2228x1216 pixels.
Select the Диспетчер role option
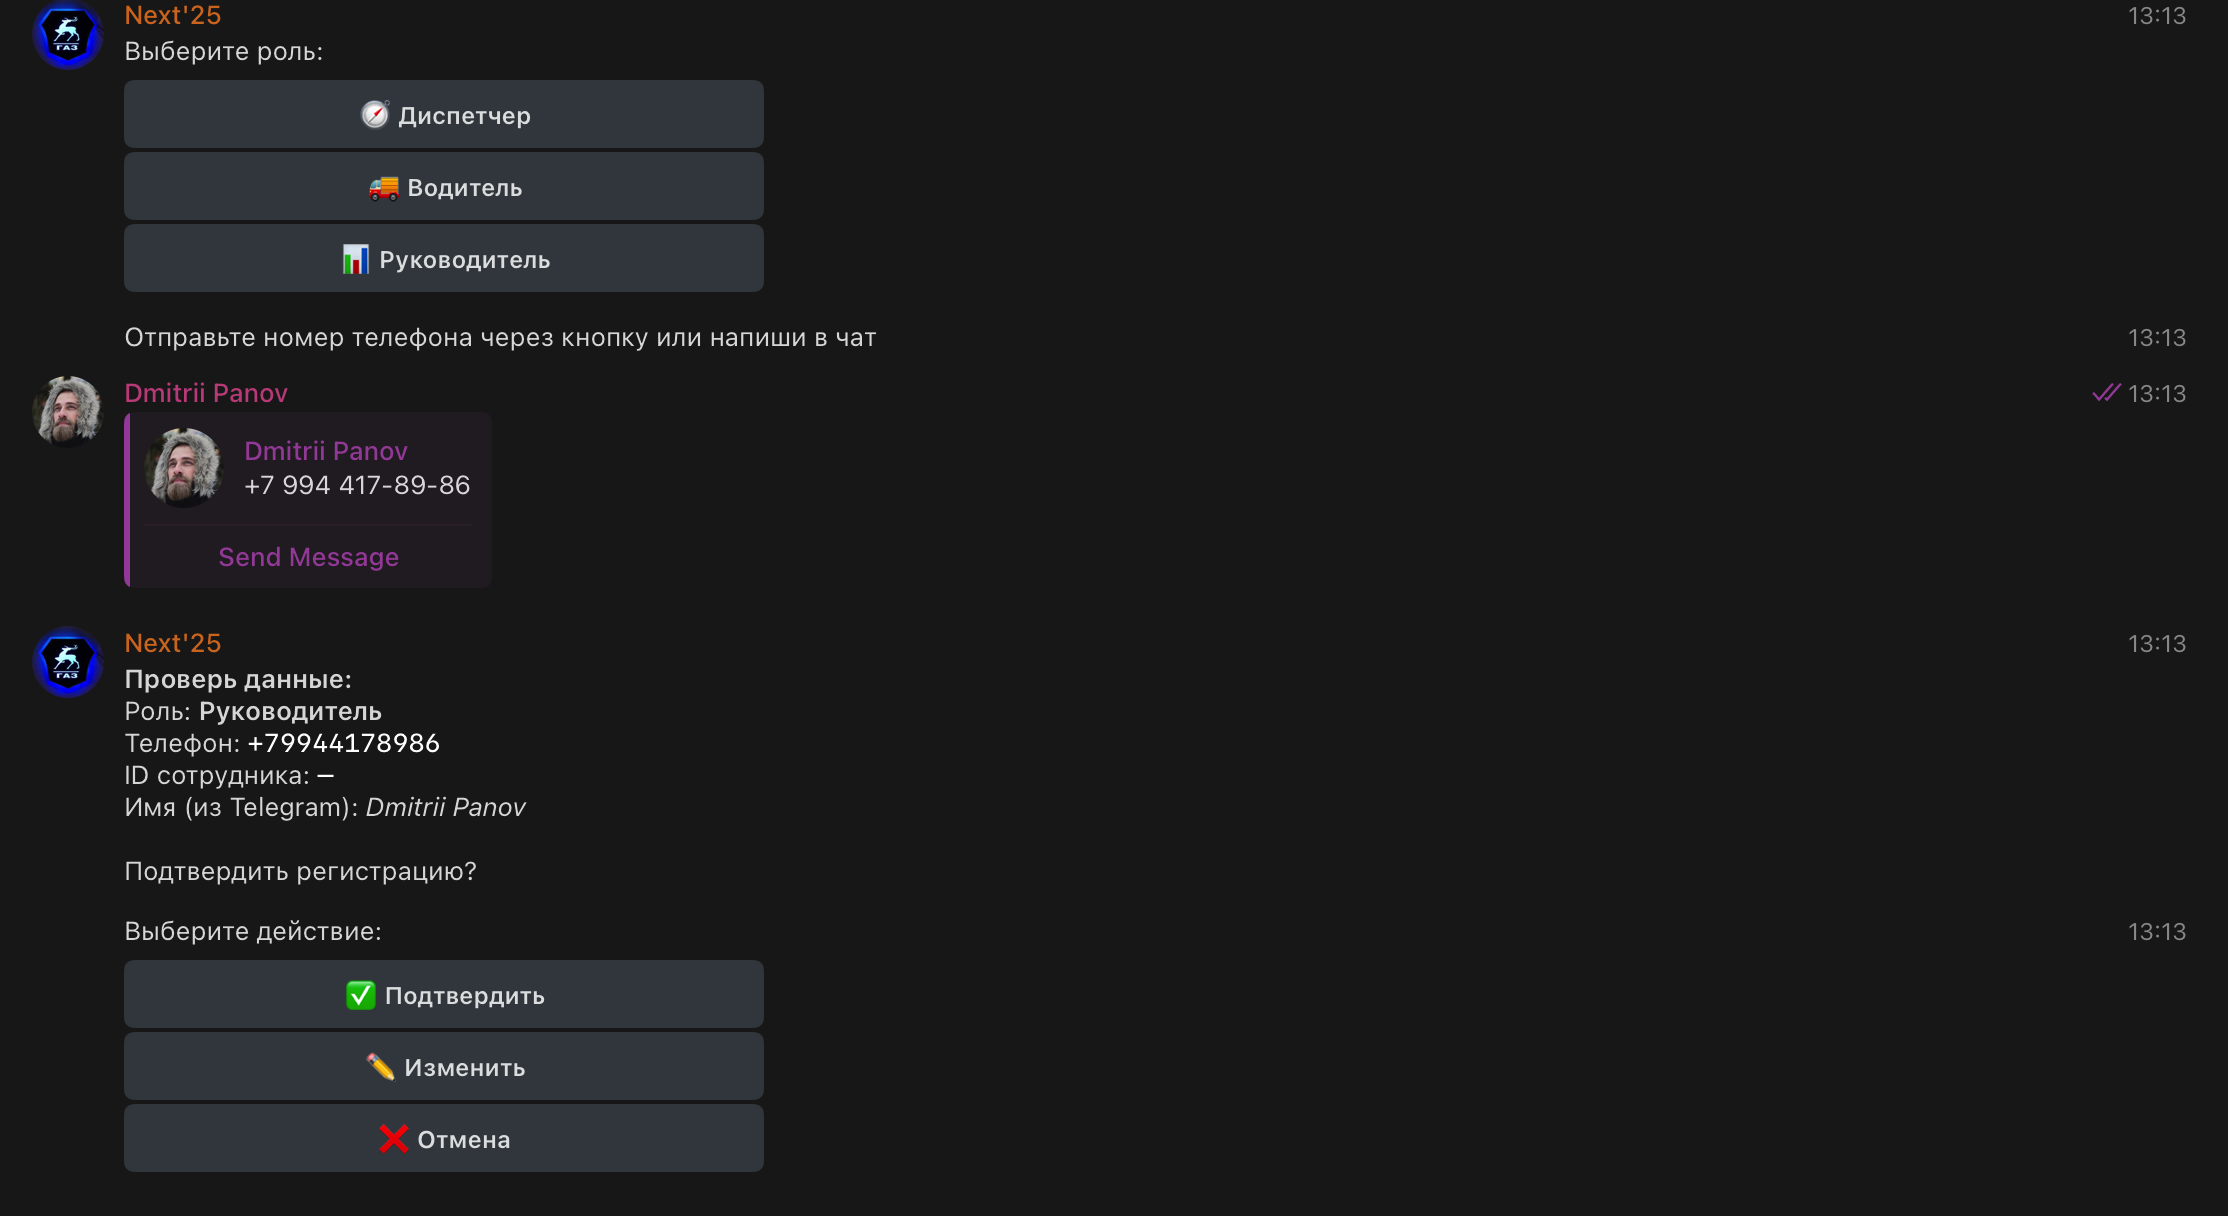pyautogui.click(x=444, y=114)
